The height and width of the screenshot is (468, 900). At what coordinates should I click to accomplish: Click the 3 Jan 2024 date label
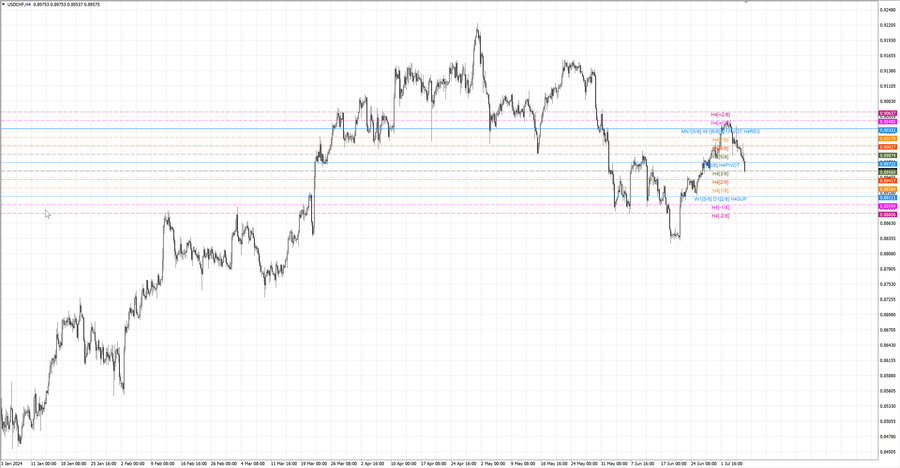(x=12, y=463)
